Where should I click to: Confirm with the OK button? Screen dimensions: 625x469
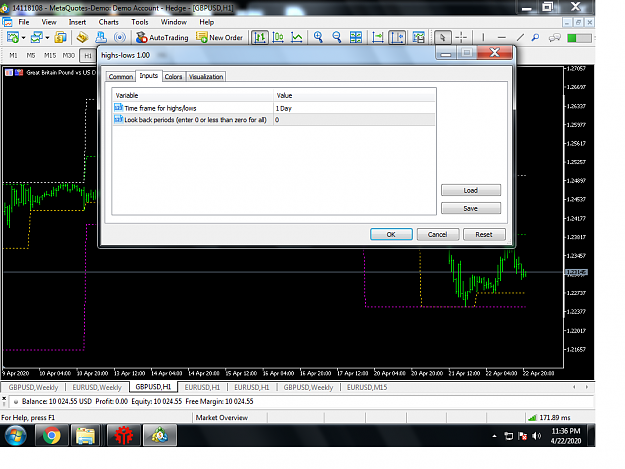click(391, 234)
